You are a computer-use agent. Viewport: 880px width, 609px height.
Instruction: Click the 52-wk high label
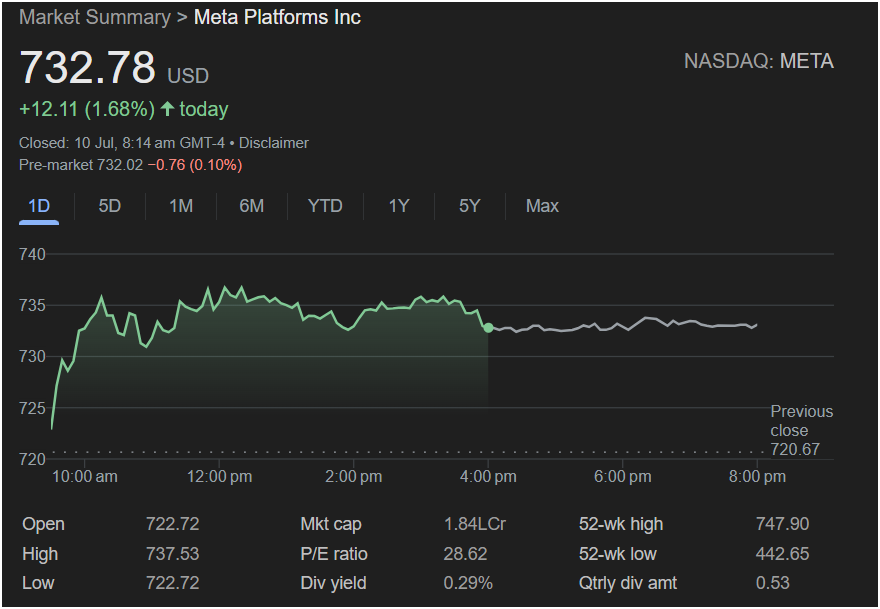click(621, 524)
